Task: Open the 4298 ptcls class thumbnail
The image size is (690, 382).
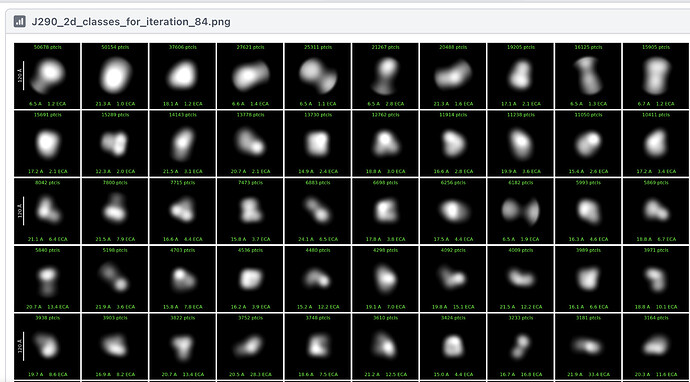Action: pos(385,279)
